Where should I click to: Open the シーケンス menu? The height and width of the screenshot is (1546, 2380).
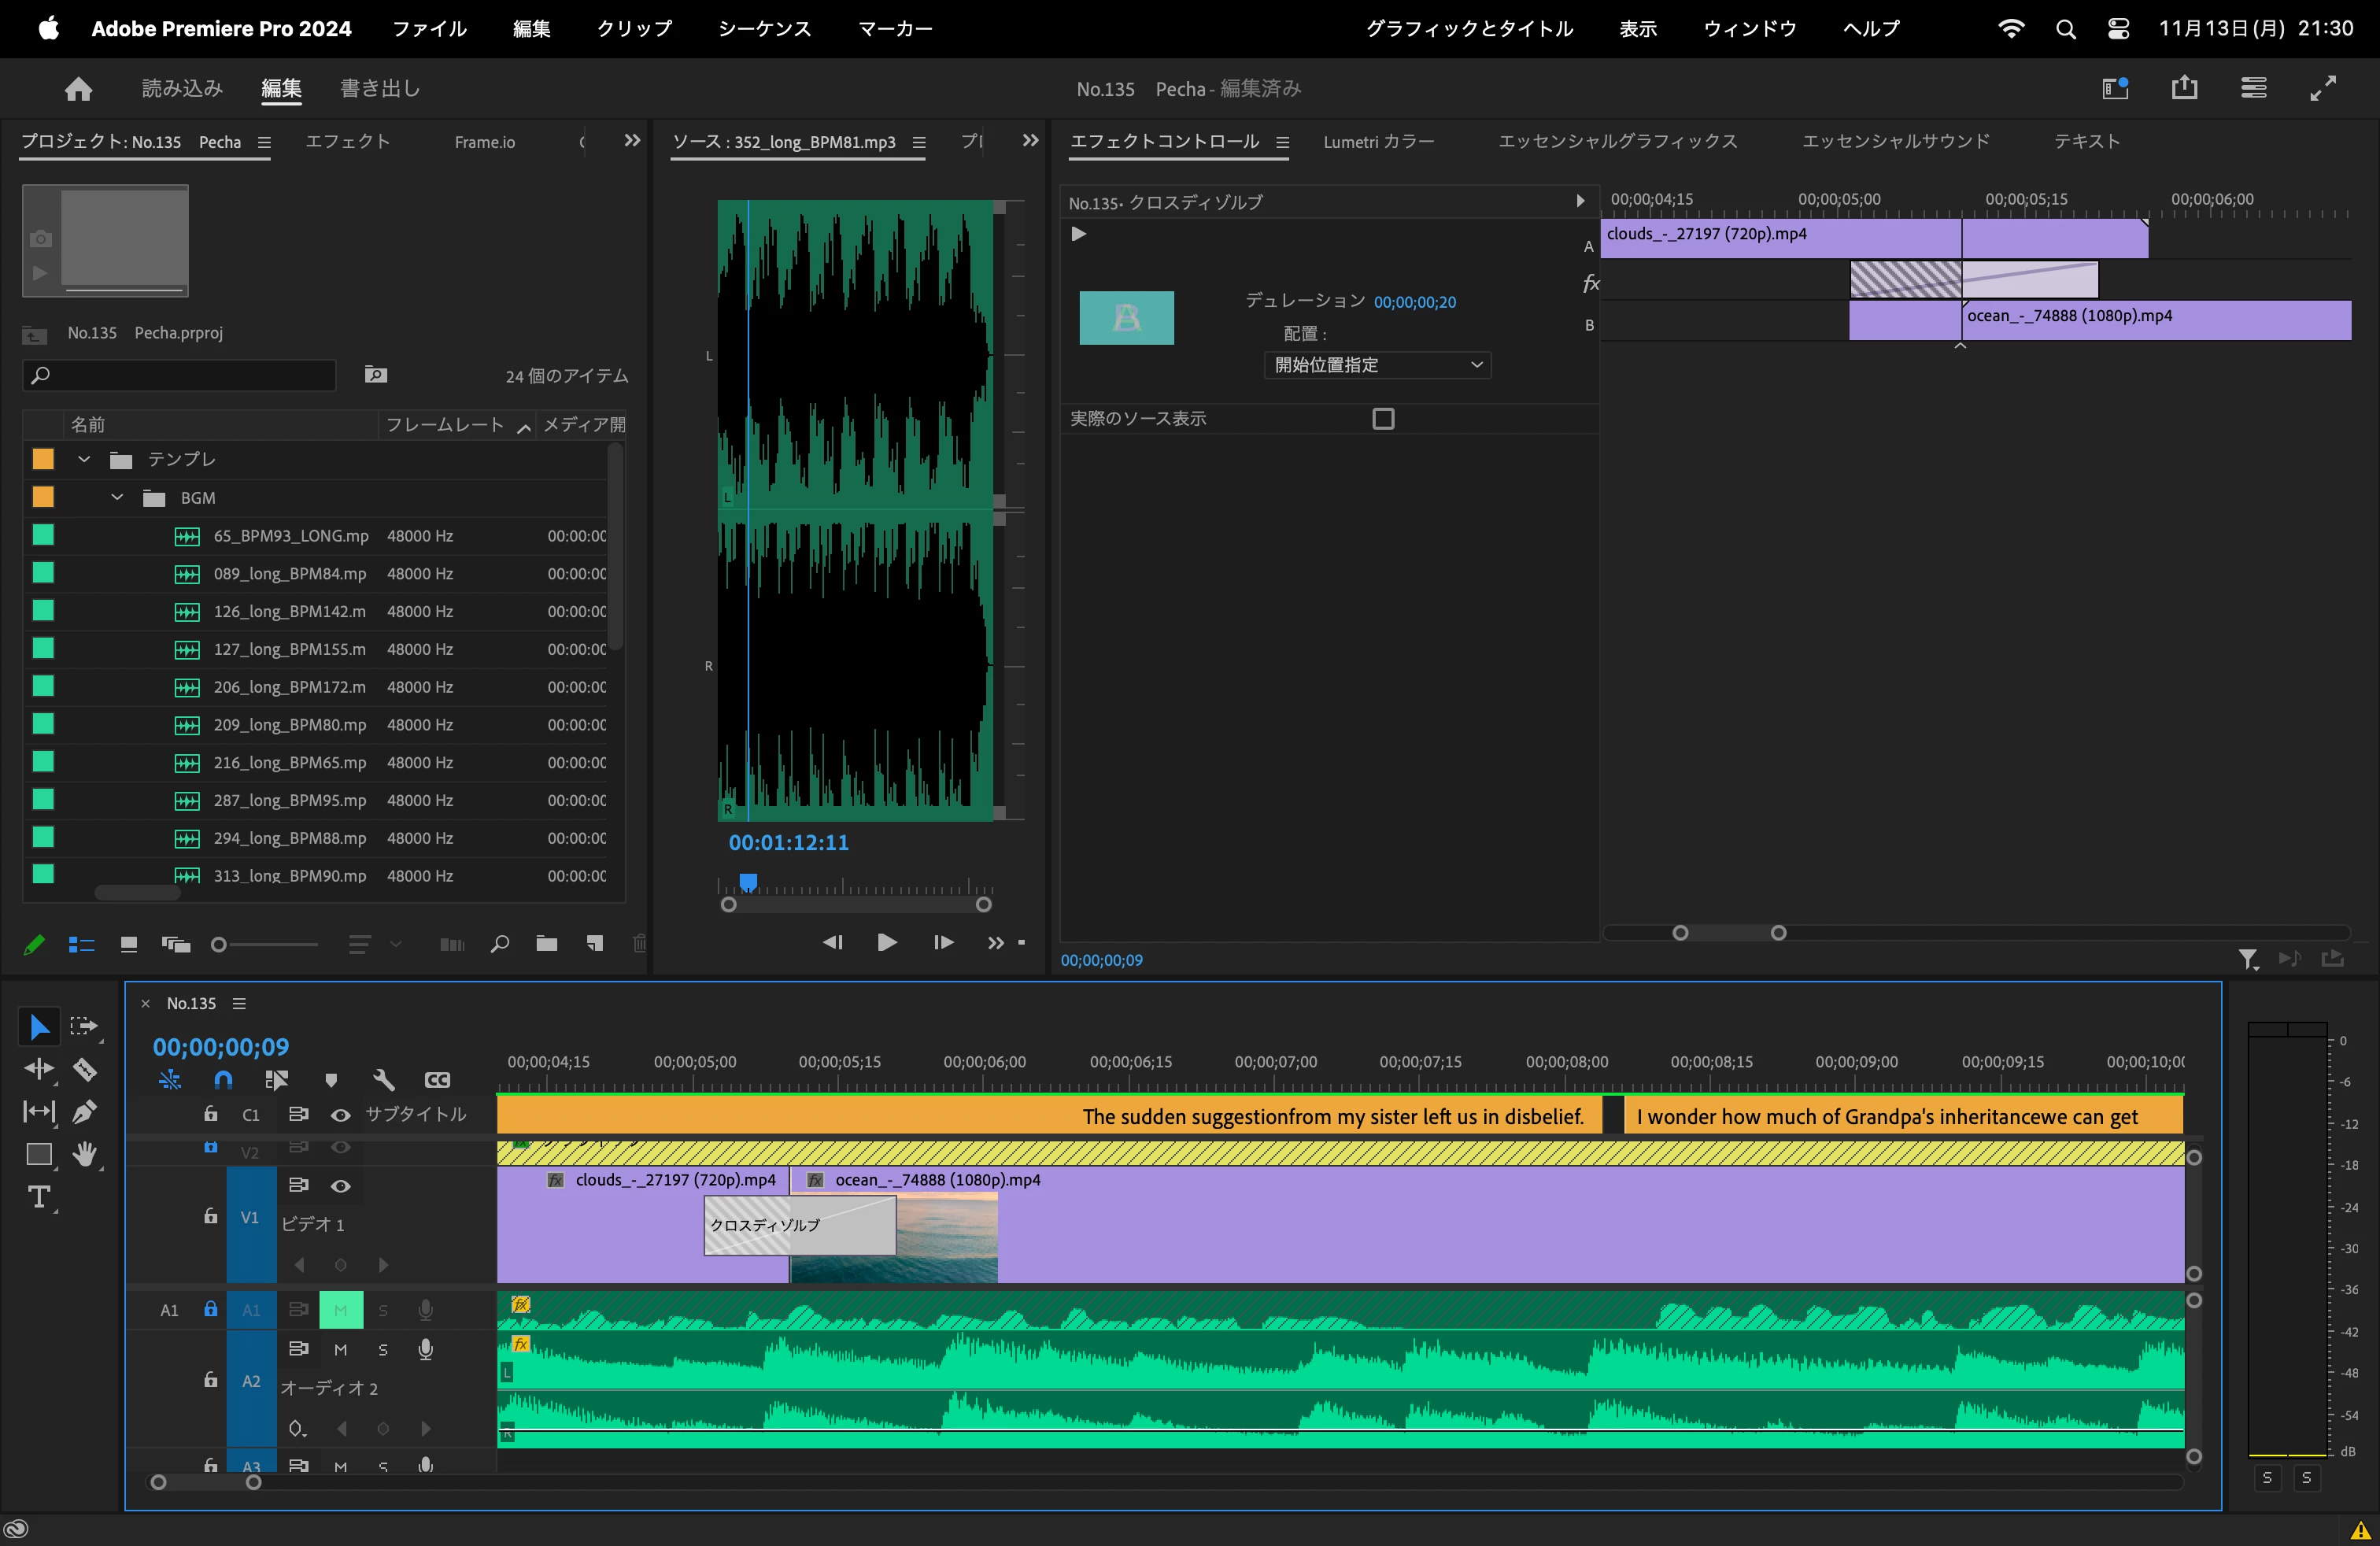pyautogui.click(x=764, y=29)
